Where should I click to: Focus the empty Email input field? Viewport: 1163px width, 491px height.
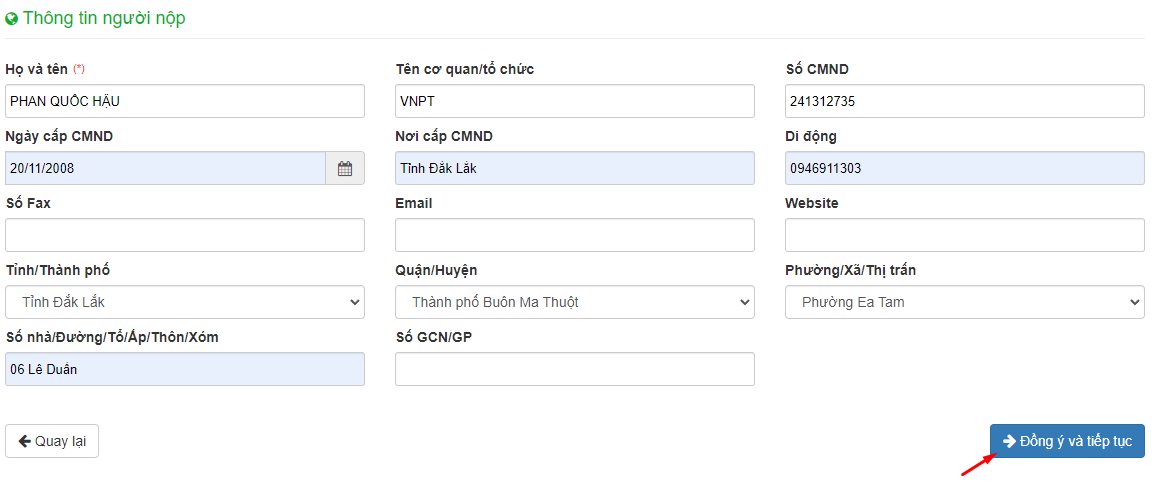[x=575, y=235]
